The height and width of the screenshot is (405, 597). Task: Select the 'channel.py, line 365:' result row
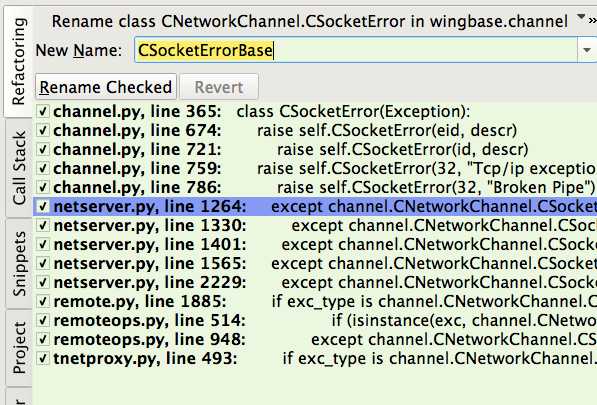pyautogui.click(x=315, y=112)
